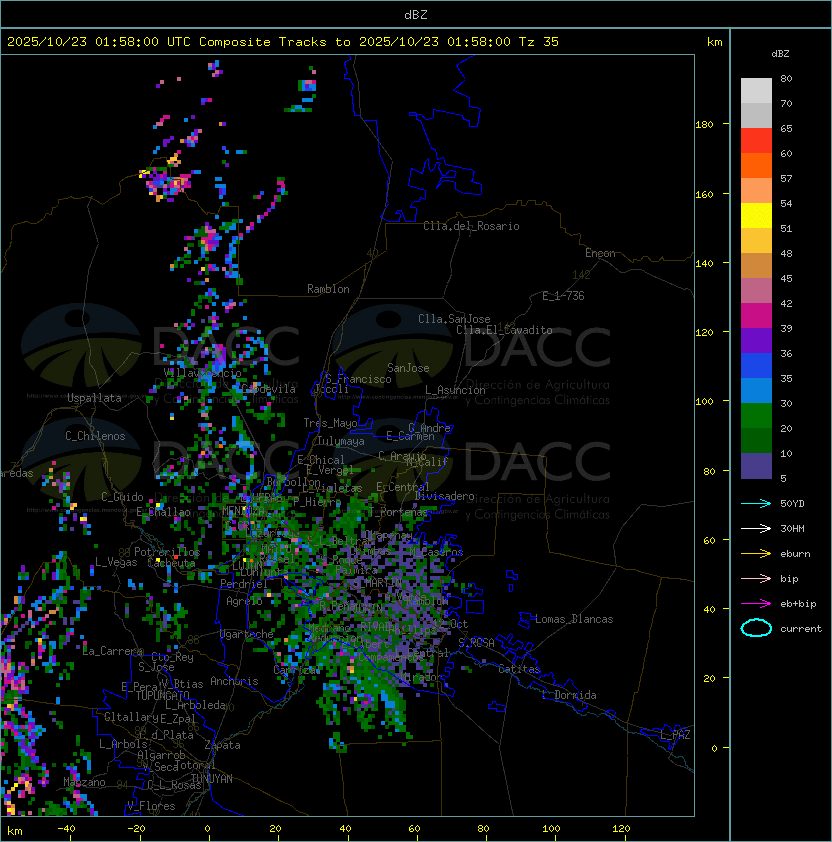Click the 'Ugarteche' map label
832x842 pixels.
247,634
